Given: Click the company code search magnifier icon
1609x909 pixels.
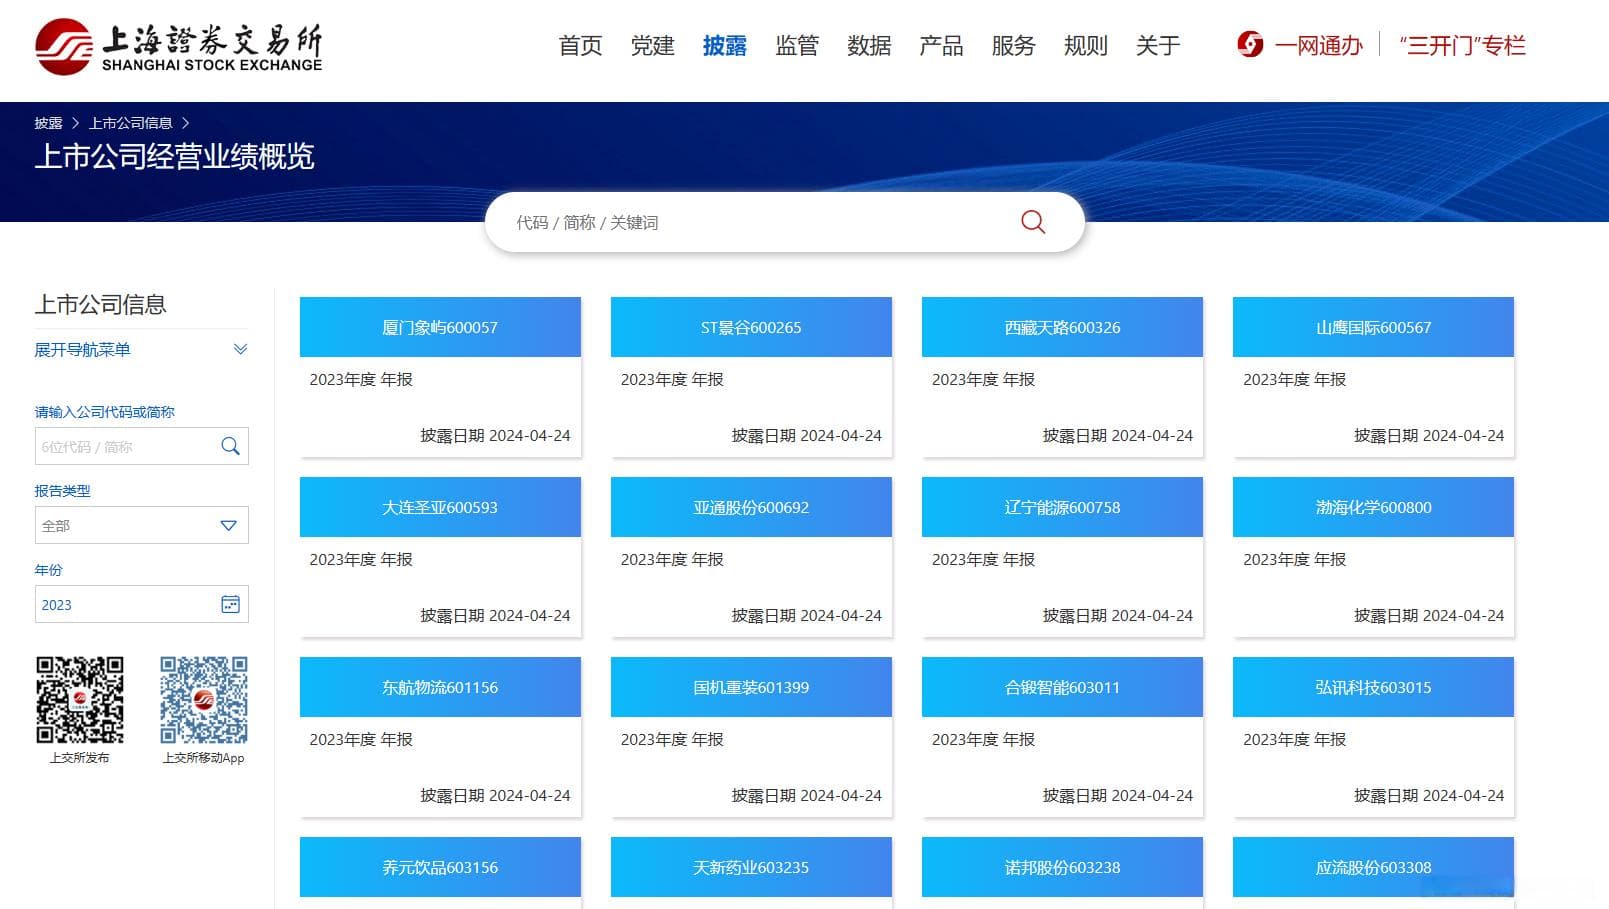Looking at the screenshot, I should 230,446.
